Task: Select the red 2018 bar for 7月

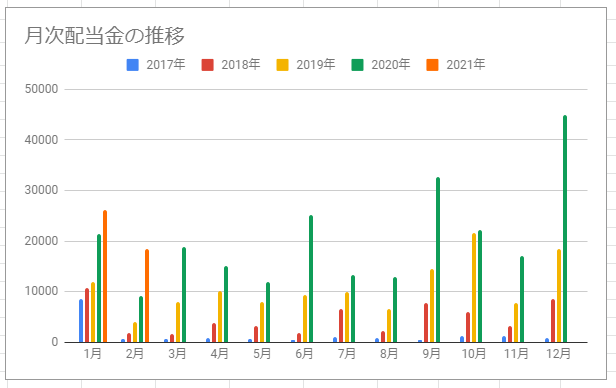Action: pyautogui.click(x=341, y=326)
